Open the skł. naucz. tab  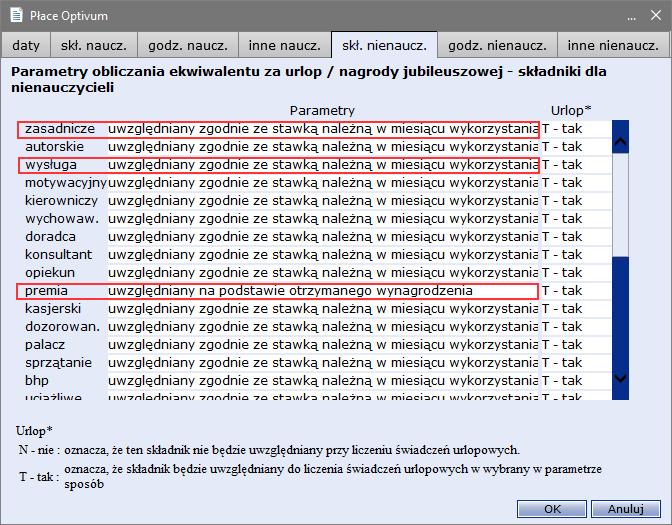pyautogui.click(x=94, y=45)
